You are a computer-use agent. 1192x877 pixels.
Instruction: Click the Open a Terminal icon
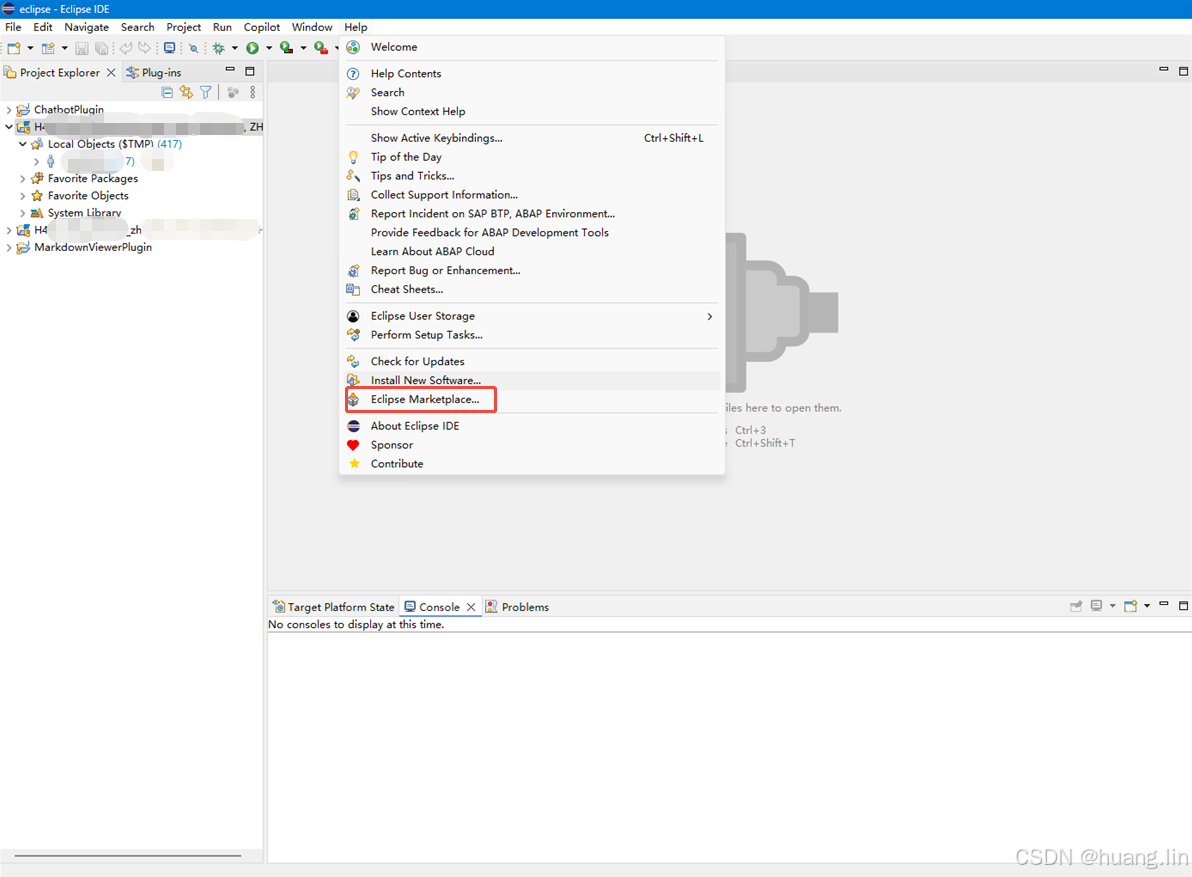170,48
